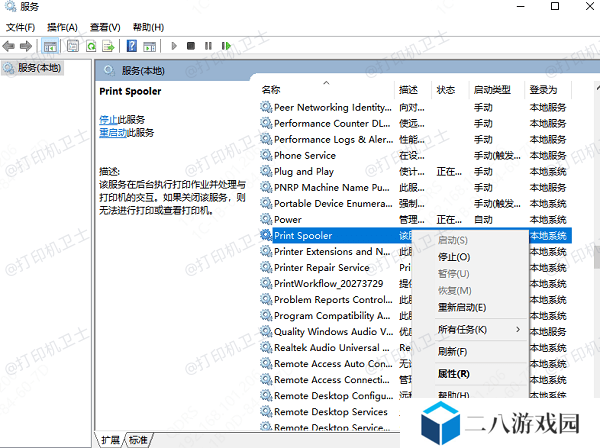Click the green Refresh toolbar icon
Viewport: 600px width, 448px height.
pos(91,46)
